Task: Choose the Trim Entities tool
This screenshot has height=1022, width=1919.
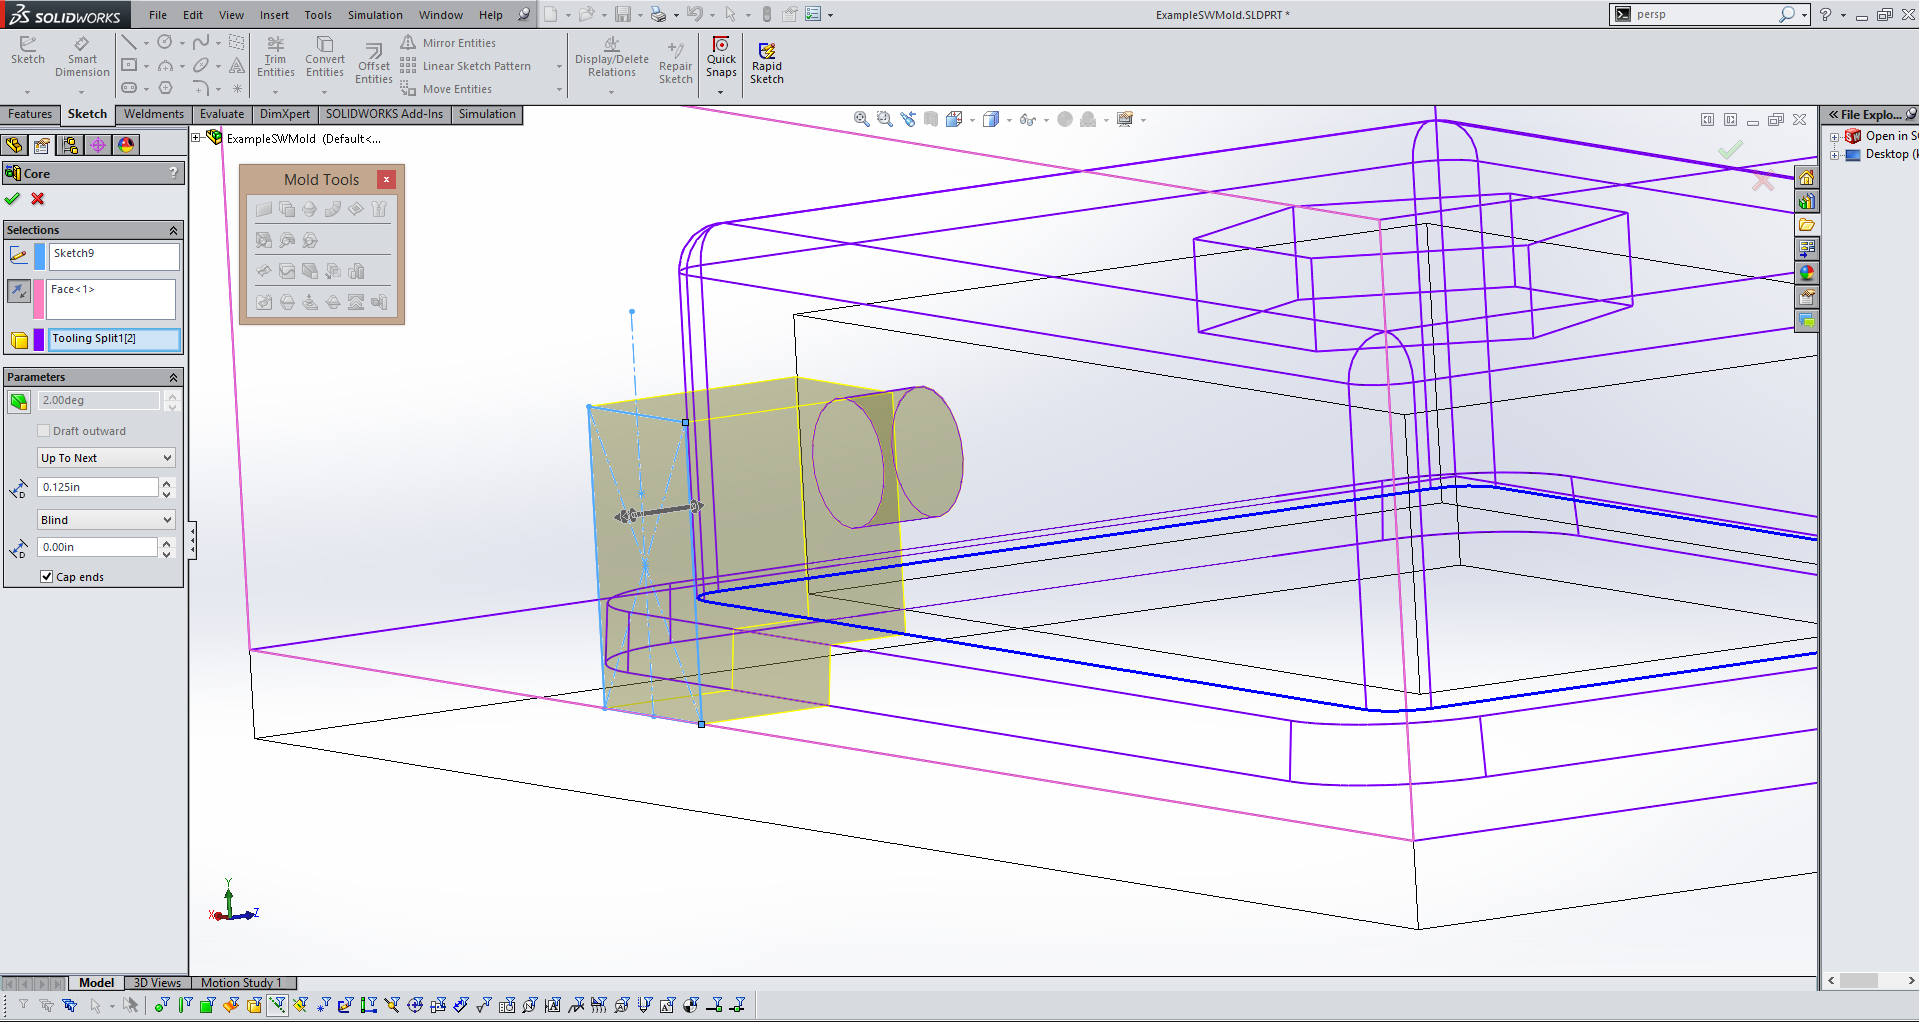Action: (x=276, y=57)
